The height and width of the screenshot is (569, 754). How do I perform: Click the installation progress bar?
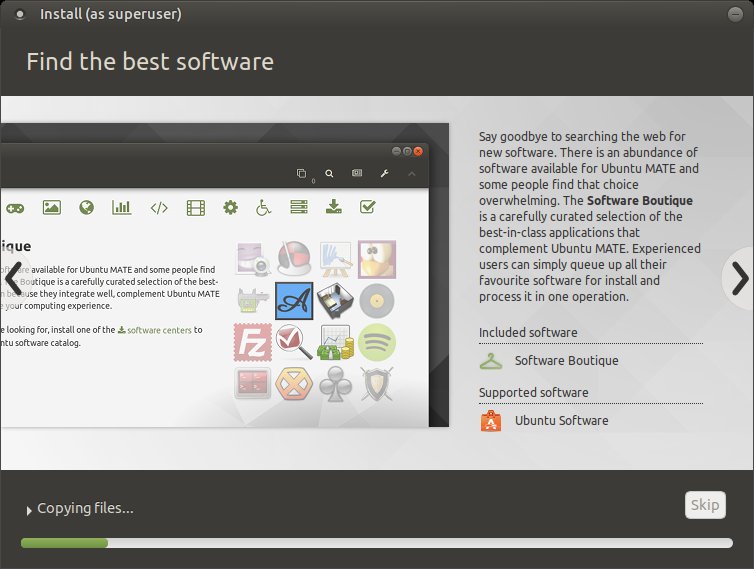tap(377, 543)
